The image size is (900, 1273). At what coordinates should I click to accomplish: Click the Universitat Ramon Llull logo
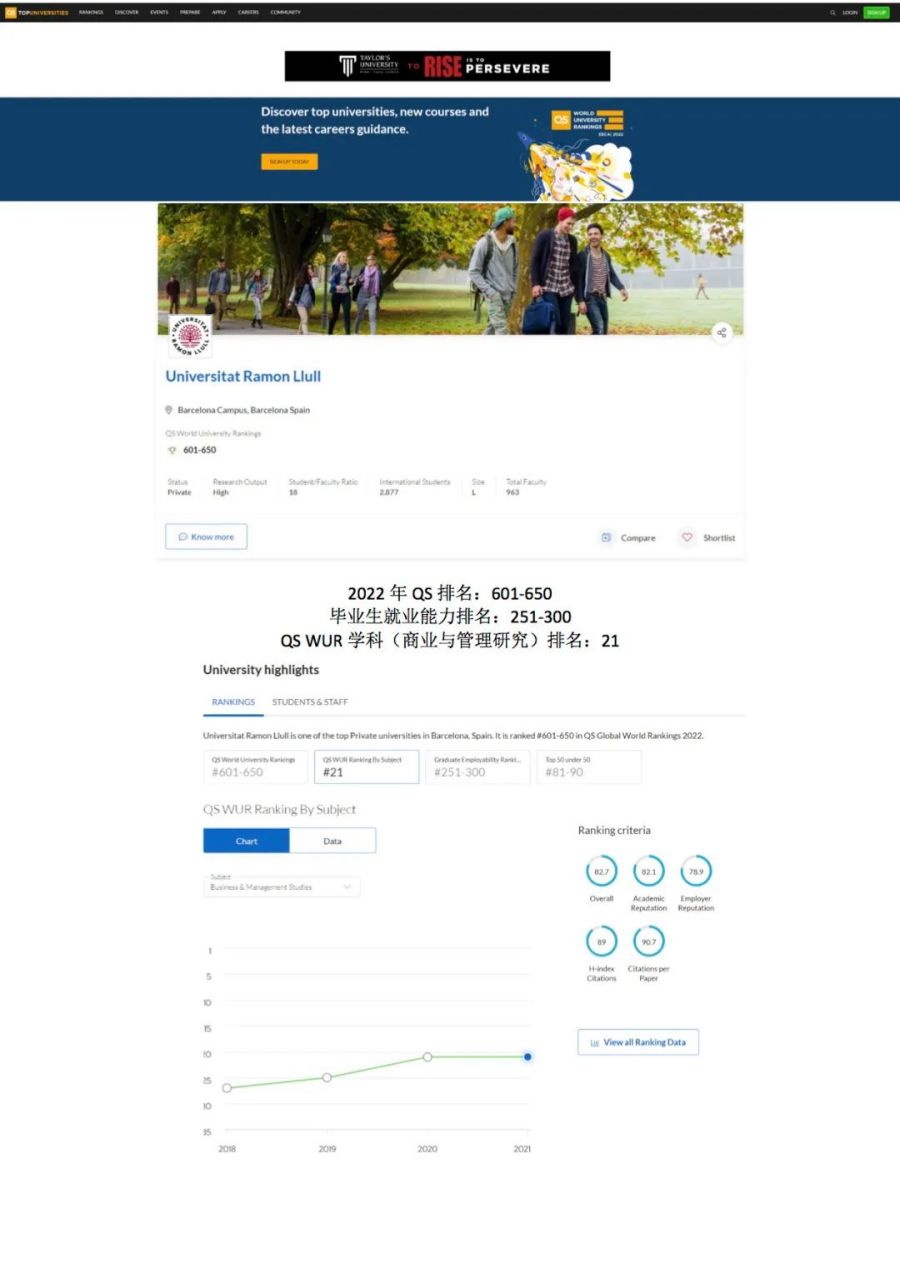pos(190,335)
